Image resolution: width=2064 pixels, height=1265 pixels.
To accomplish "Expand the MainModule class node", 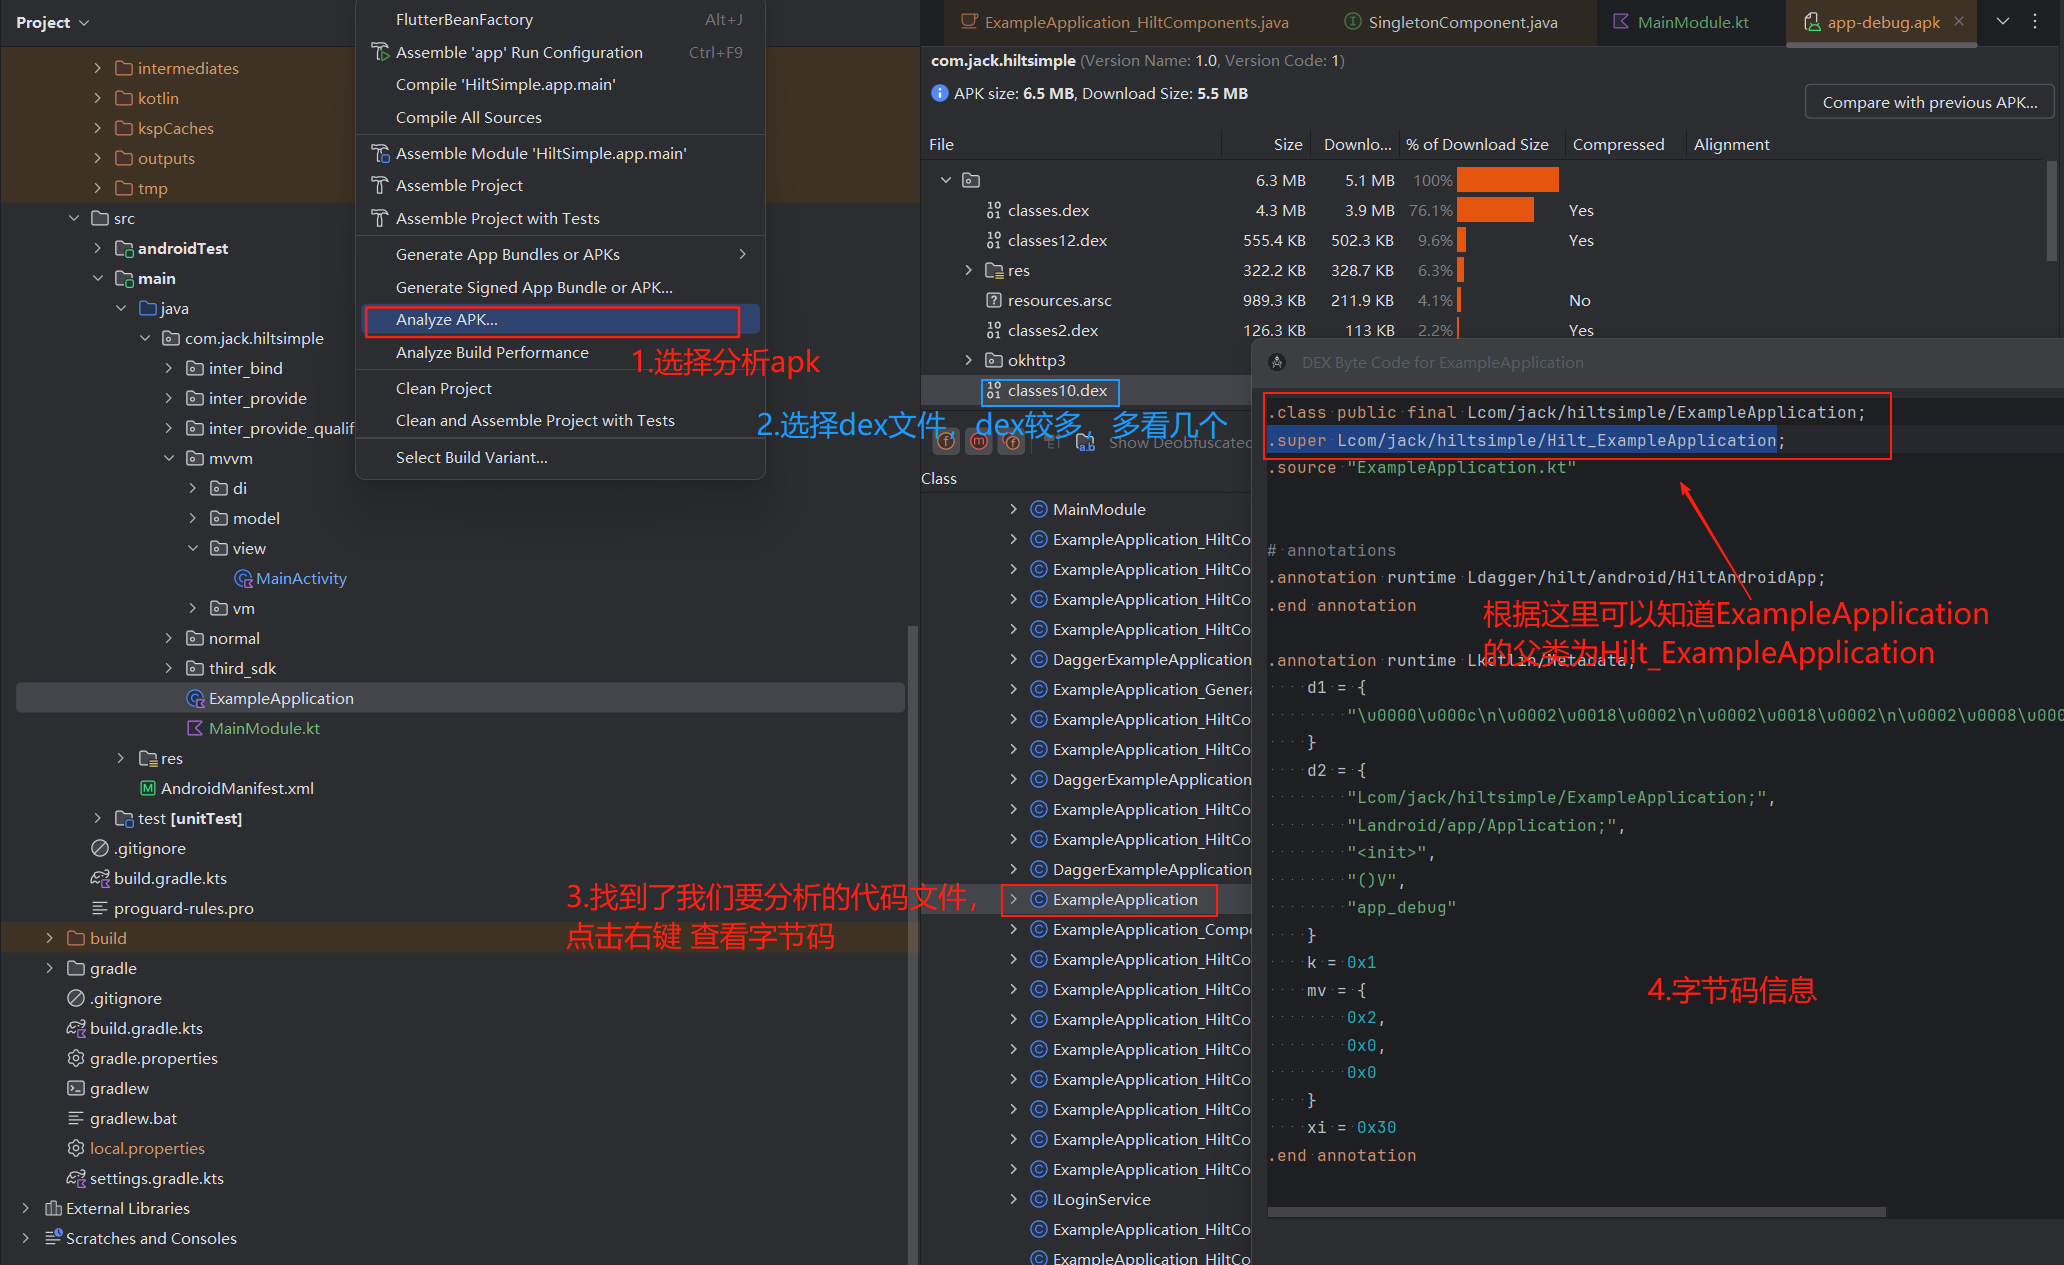I will 1013,510.
